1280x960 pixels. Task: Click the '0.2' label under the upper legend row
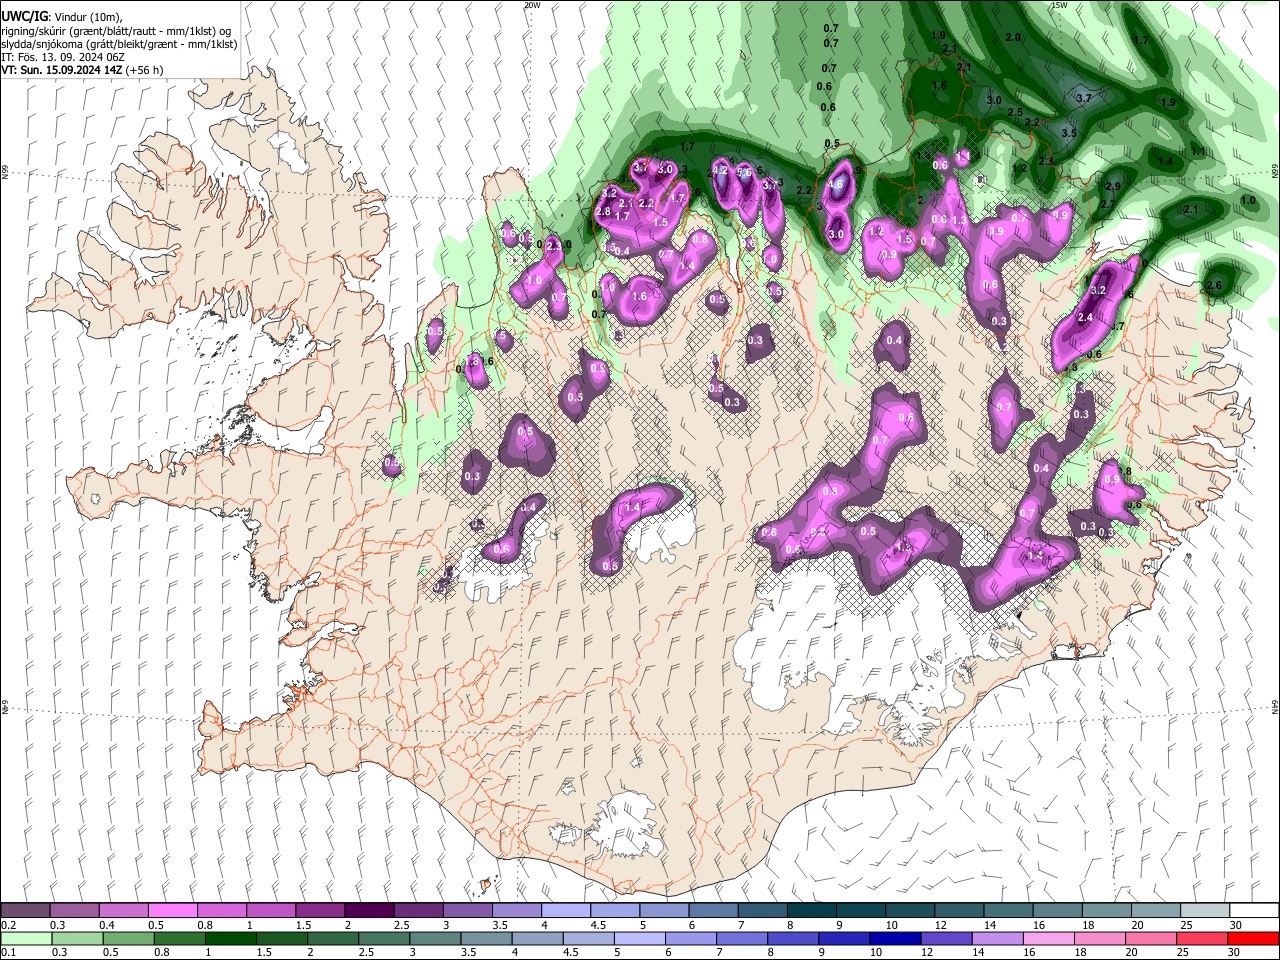coord(9,925)
